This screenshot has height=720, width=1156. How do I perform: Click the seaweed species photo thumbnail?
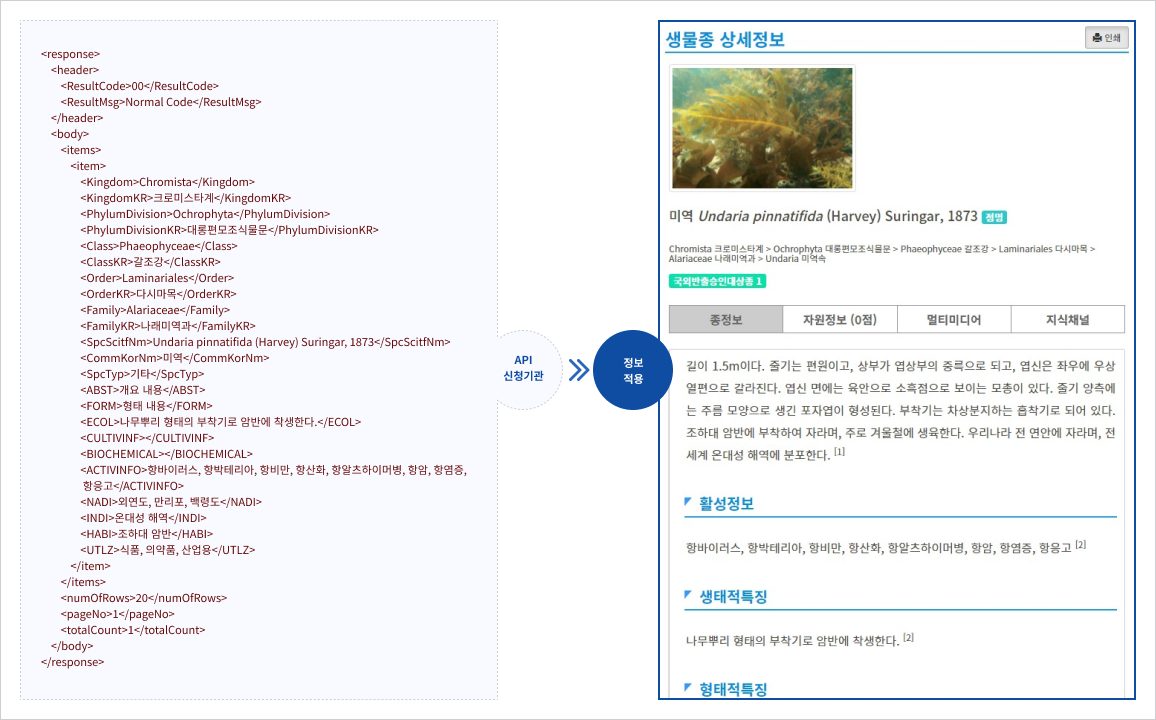[x=762, y=128]
